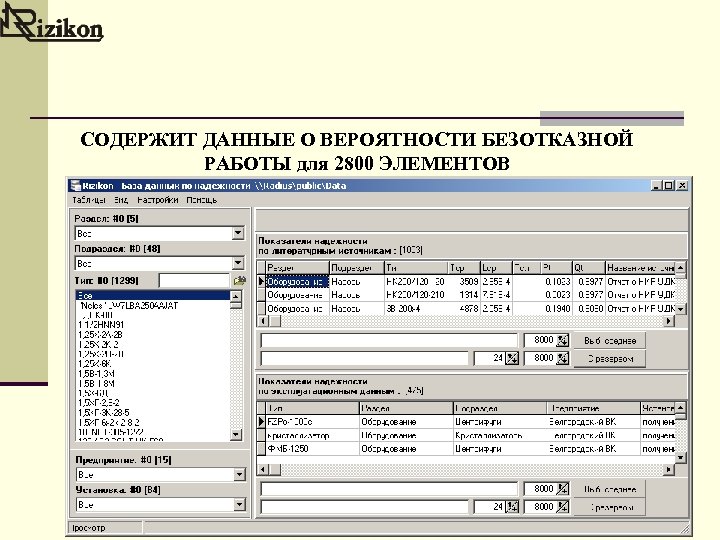720x540 pixels.
Task: Click the 24 value field in literature panel
Action: 489,358
